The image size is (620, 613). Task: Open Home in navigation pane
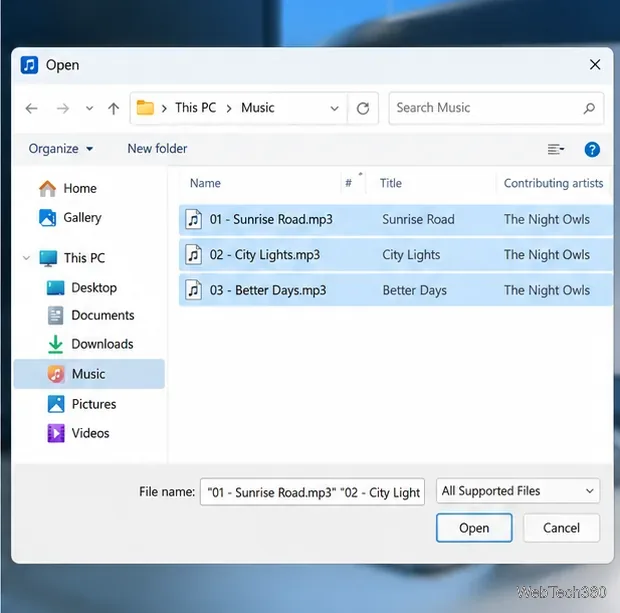(x=80, y=188)
